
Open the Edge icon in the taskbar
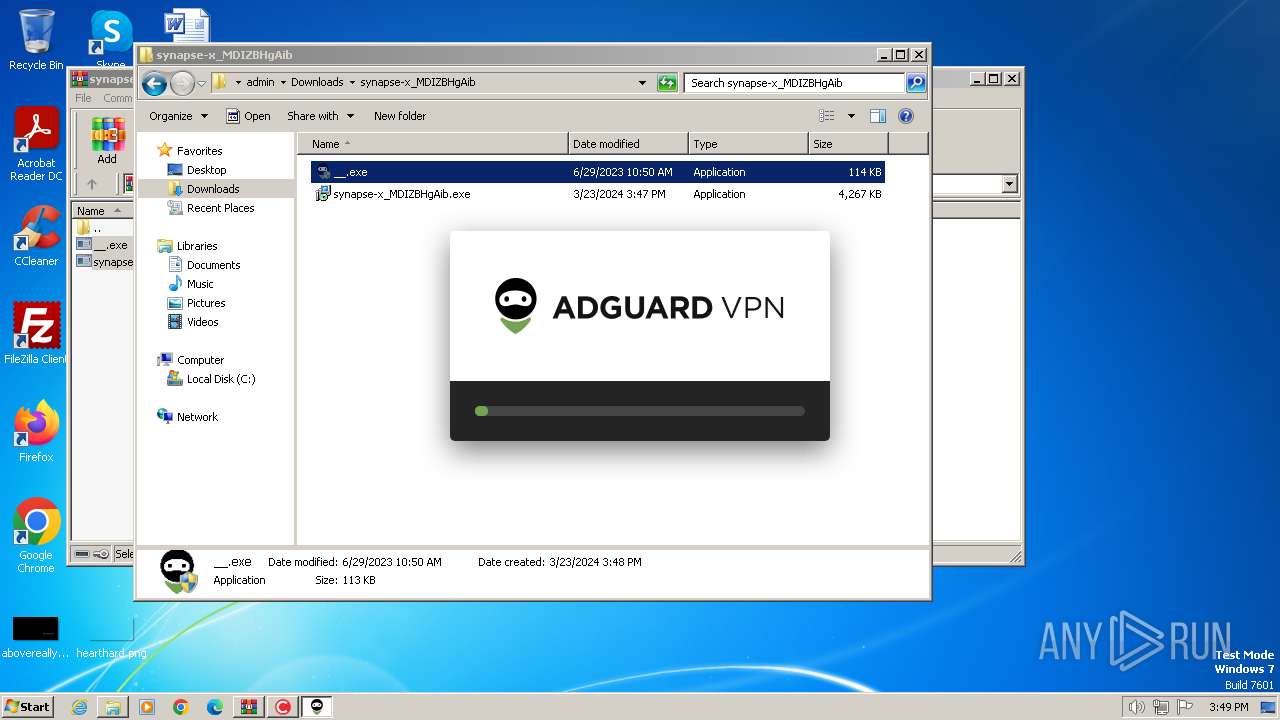tap(215, 707)
